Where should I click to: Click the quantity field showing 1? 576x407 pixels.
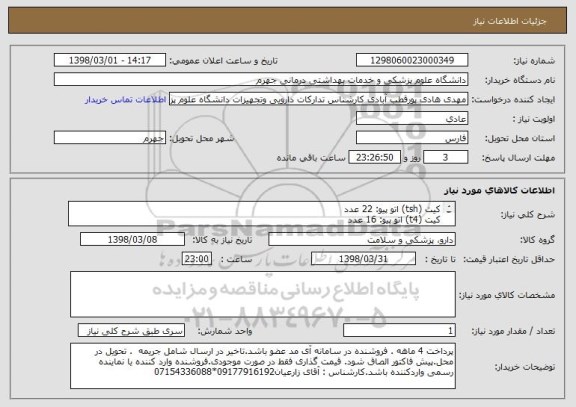[399, 331]
